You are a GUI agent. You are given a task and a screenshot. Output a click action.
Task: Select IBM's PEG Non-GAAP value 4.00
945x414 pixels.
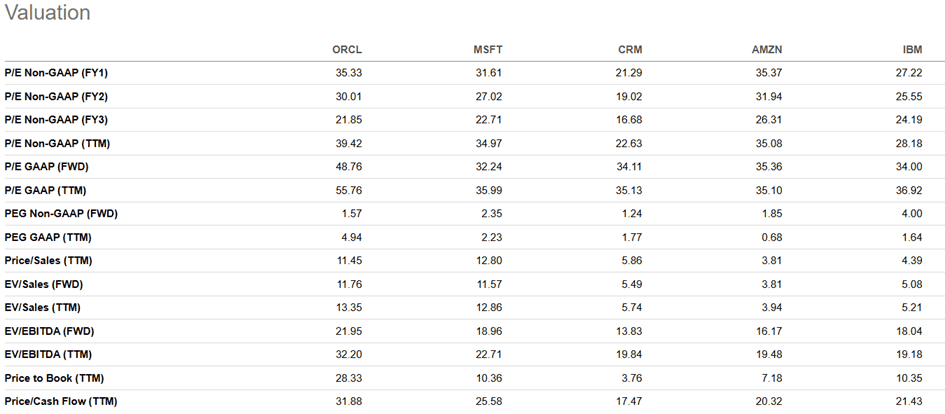click(909, 214)
